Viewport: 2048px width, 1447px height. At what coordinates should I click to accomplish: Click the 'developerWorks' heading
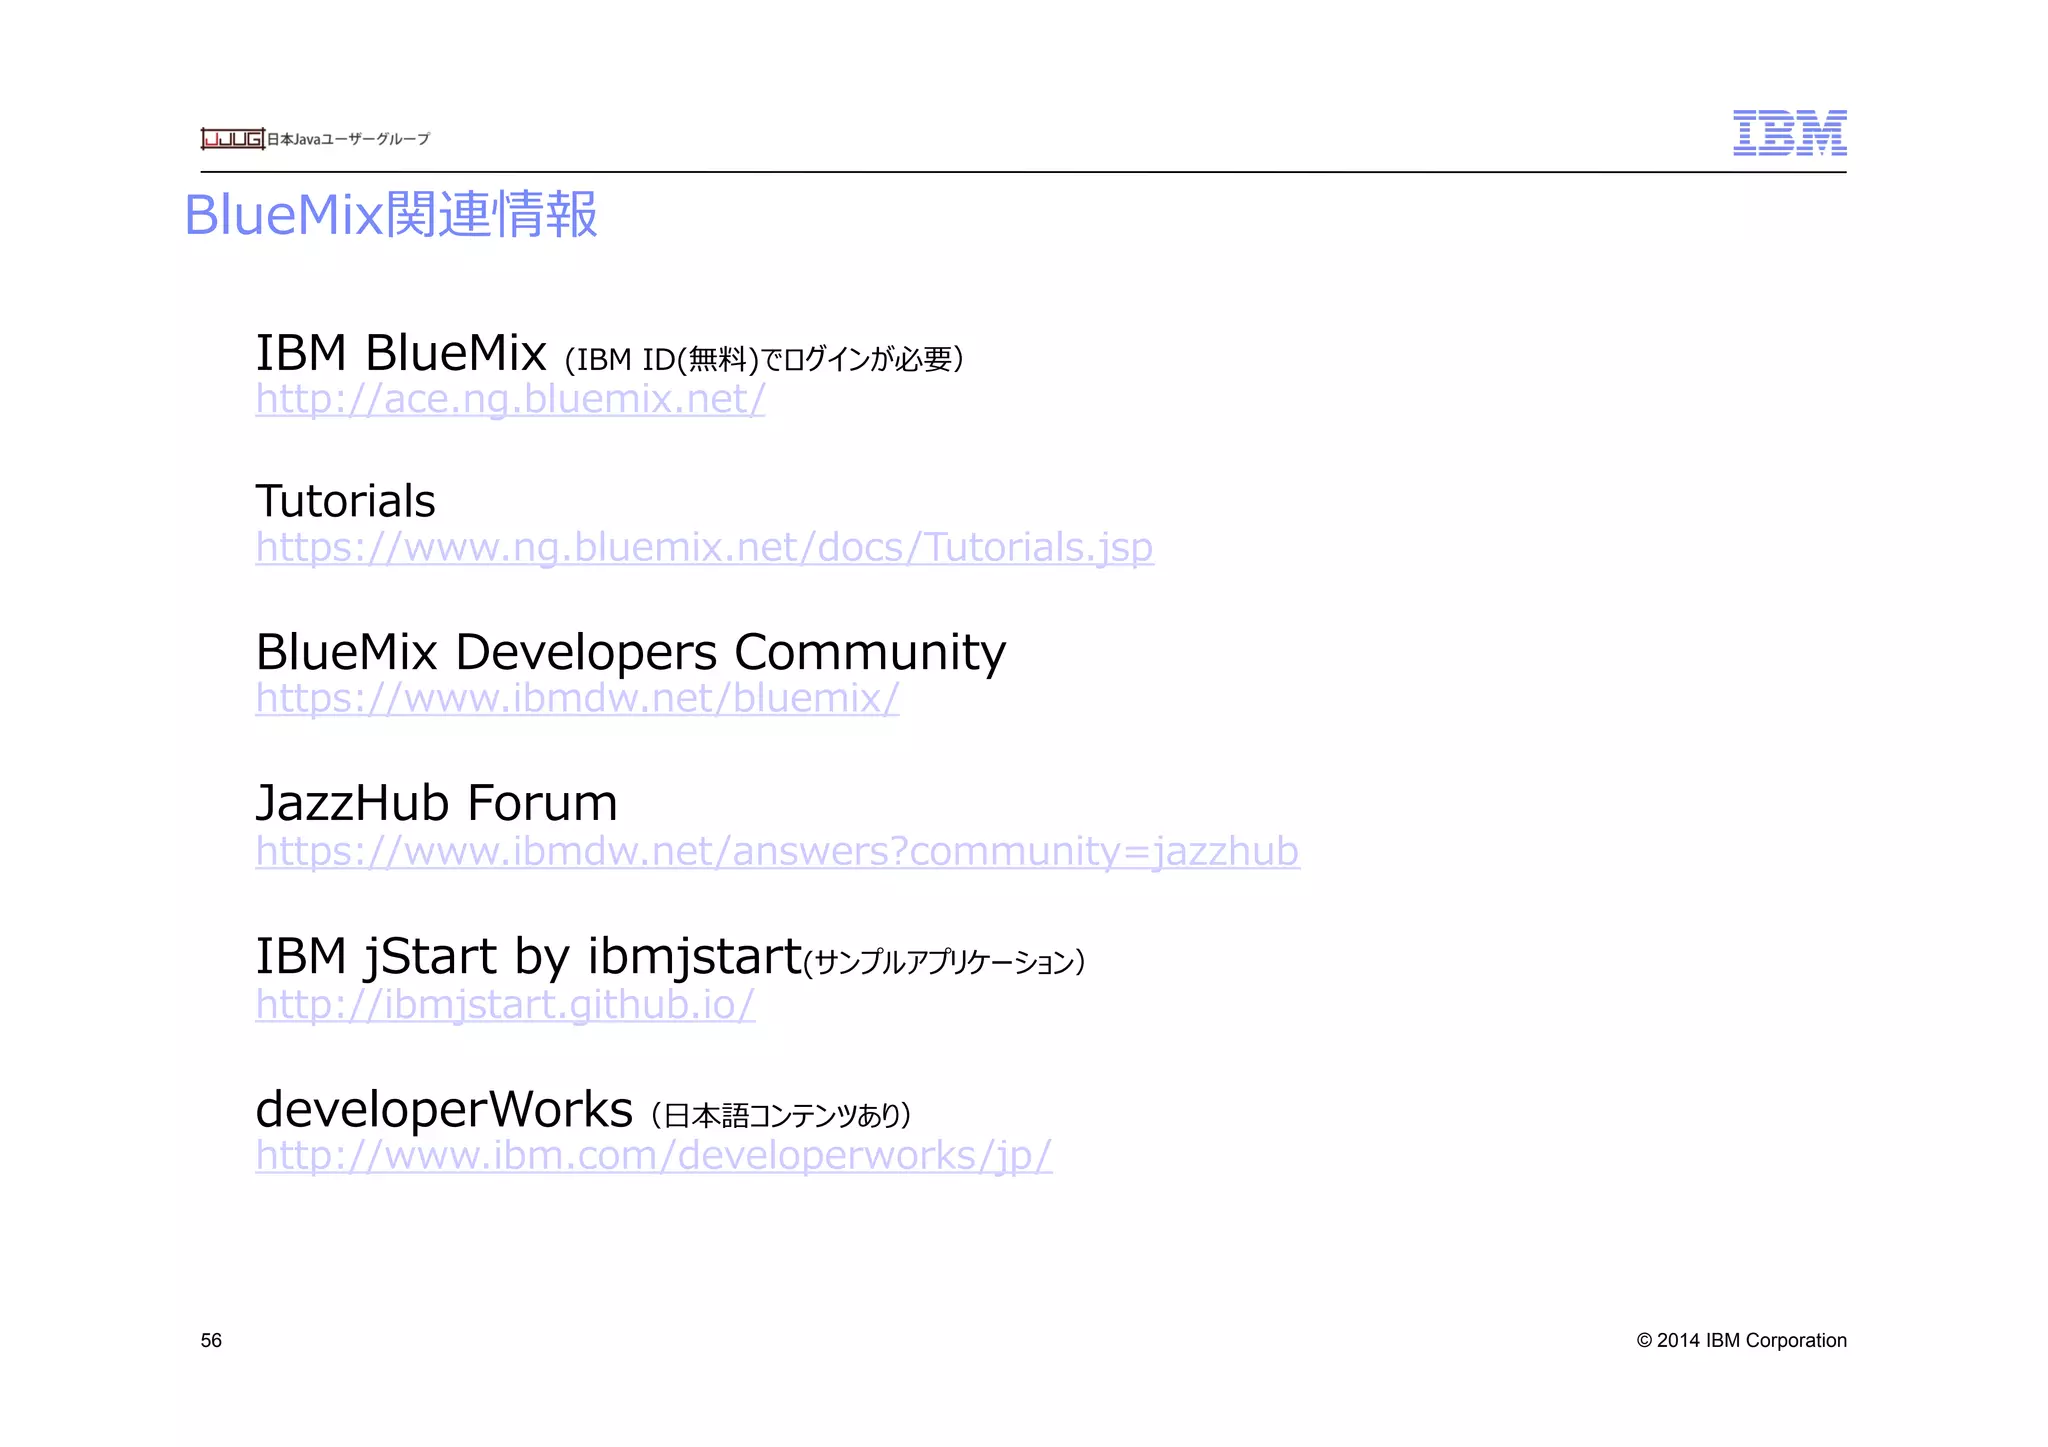pos(444,1109)
